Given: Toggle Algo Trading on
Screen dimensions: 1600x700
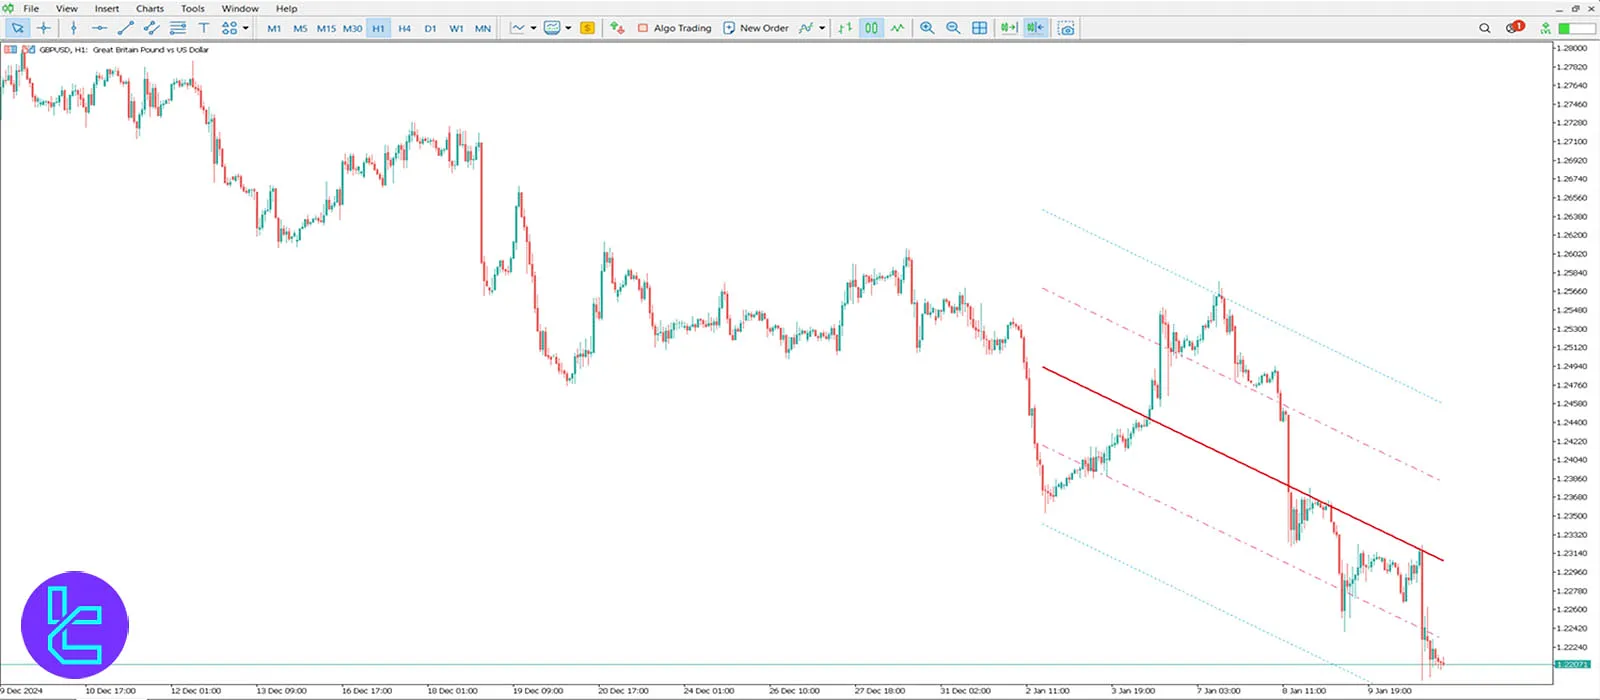Looking at the screenshot, I should coord(674,28).
